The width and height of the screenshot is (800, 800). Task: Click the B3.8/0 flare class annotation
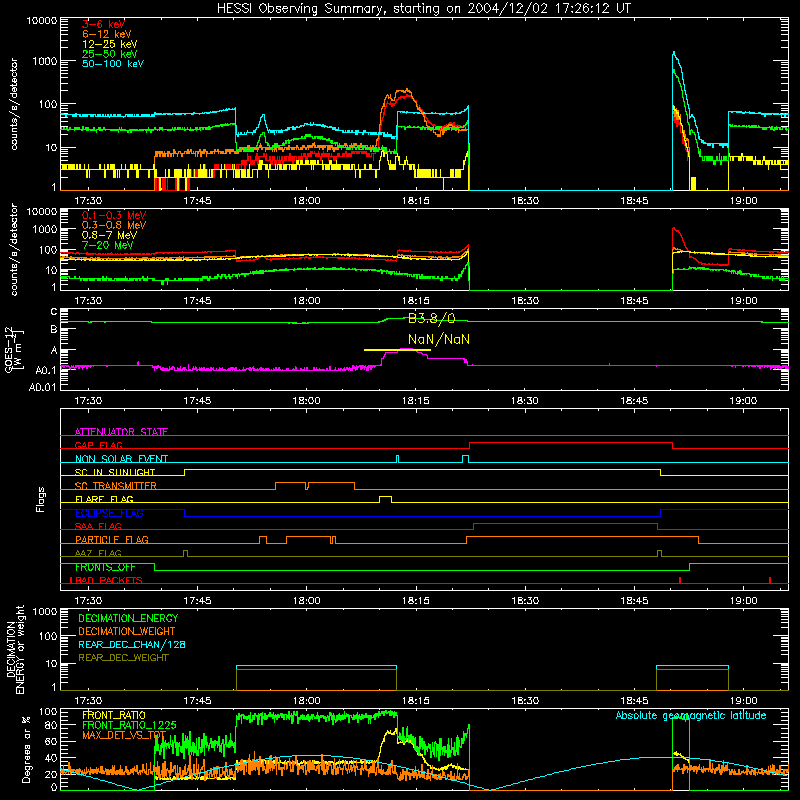tap(432, 319)
